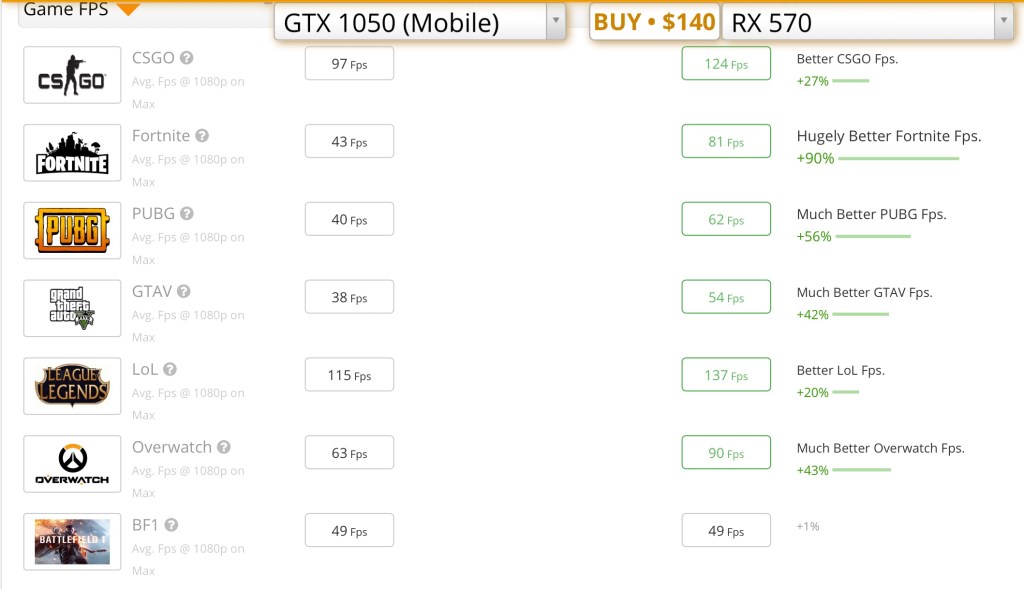Click the question mark beside Fortnite
This screenshot has height=589, width=1024.
pos(202,136)
